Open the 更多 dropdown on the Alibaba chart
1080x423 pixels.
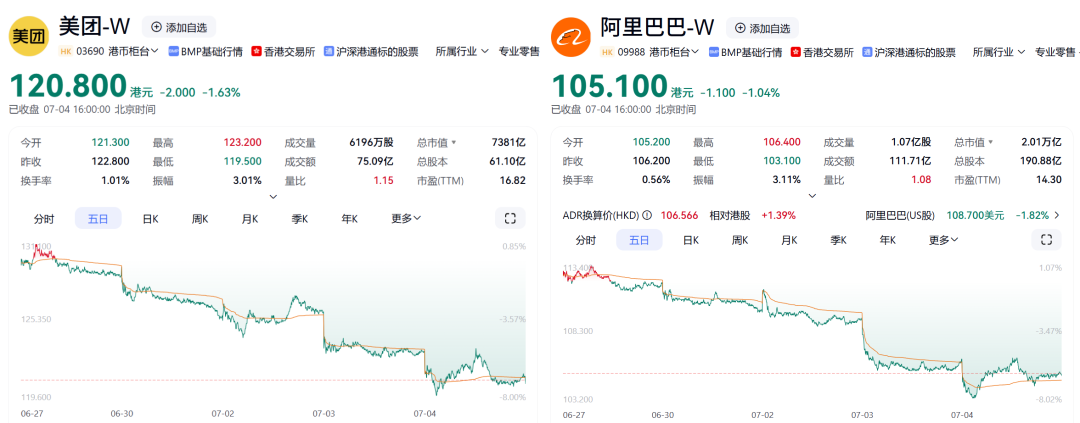point(944,240)
